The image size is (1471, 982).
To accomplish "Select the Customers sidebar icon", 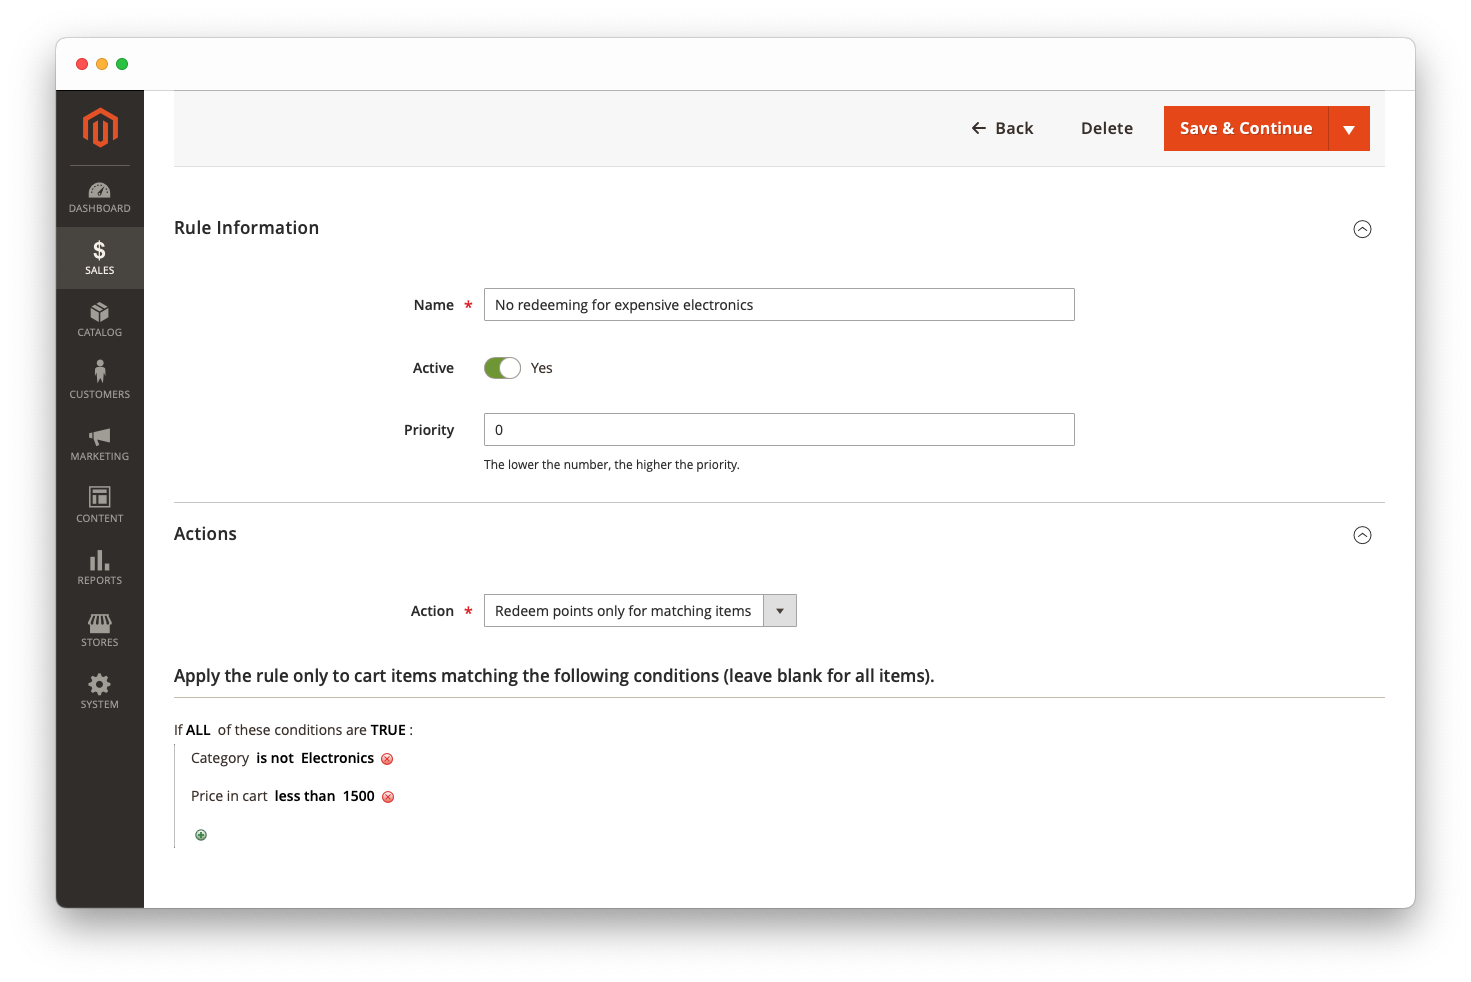I will pos(99,380).
